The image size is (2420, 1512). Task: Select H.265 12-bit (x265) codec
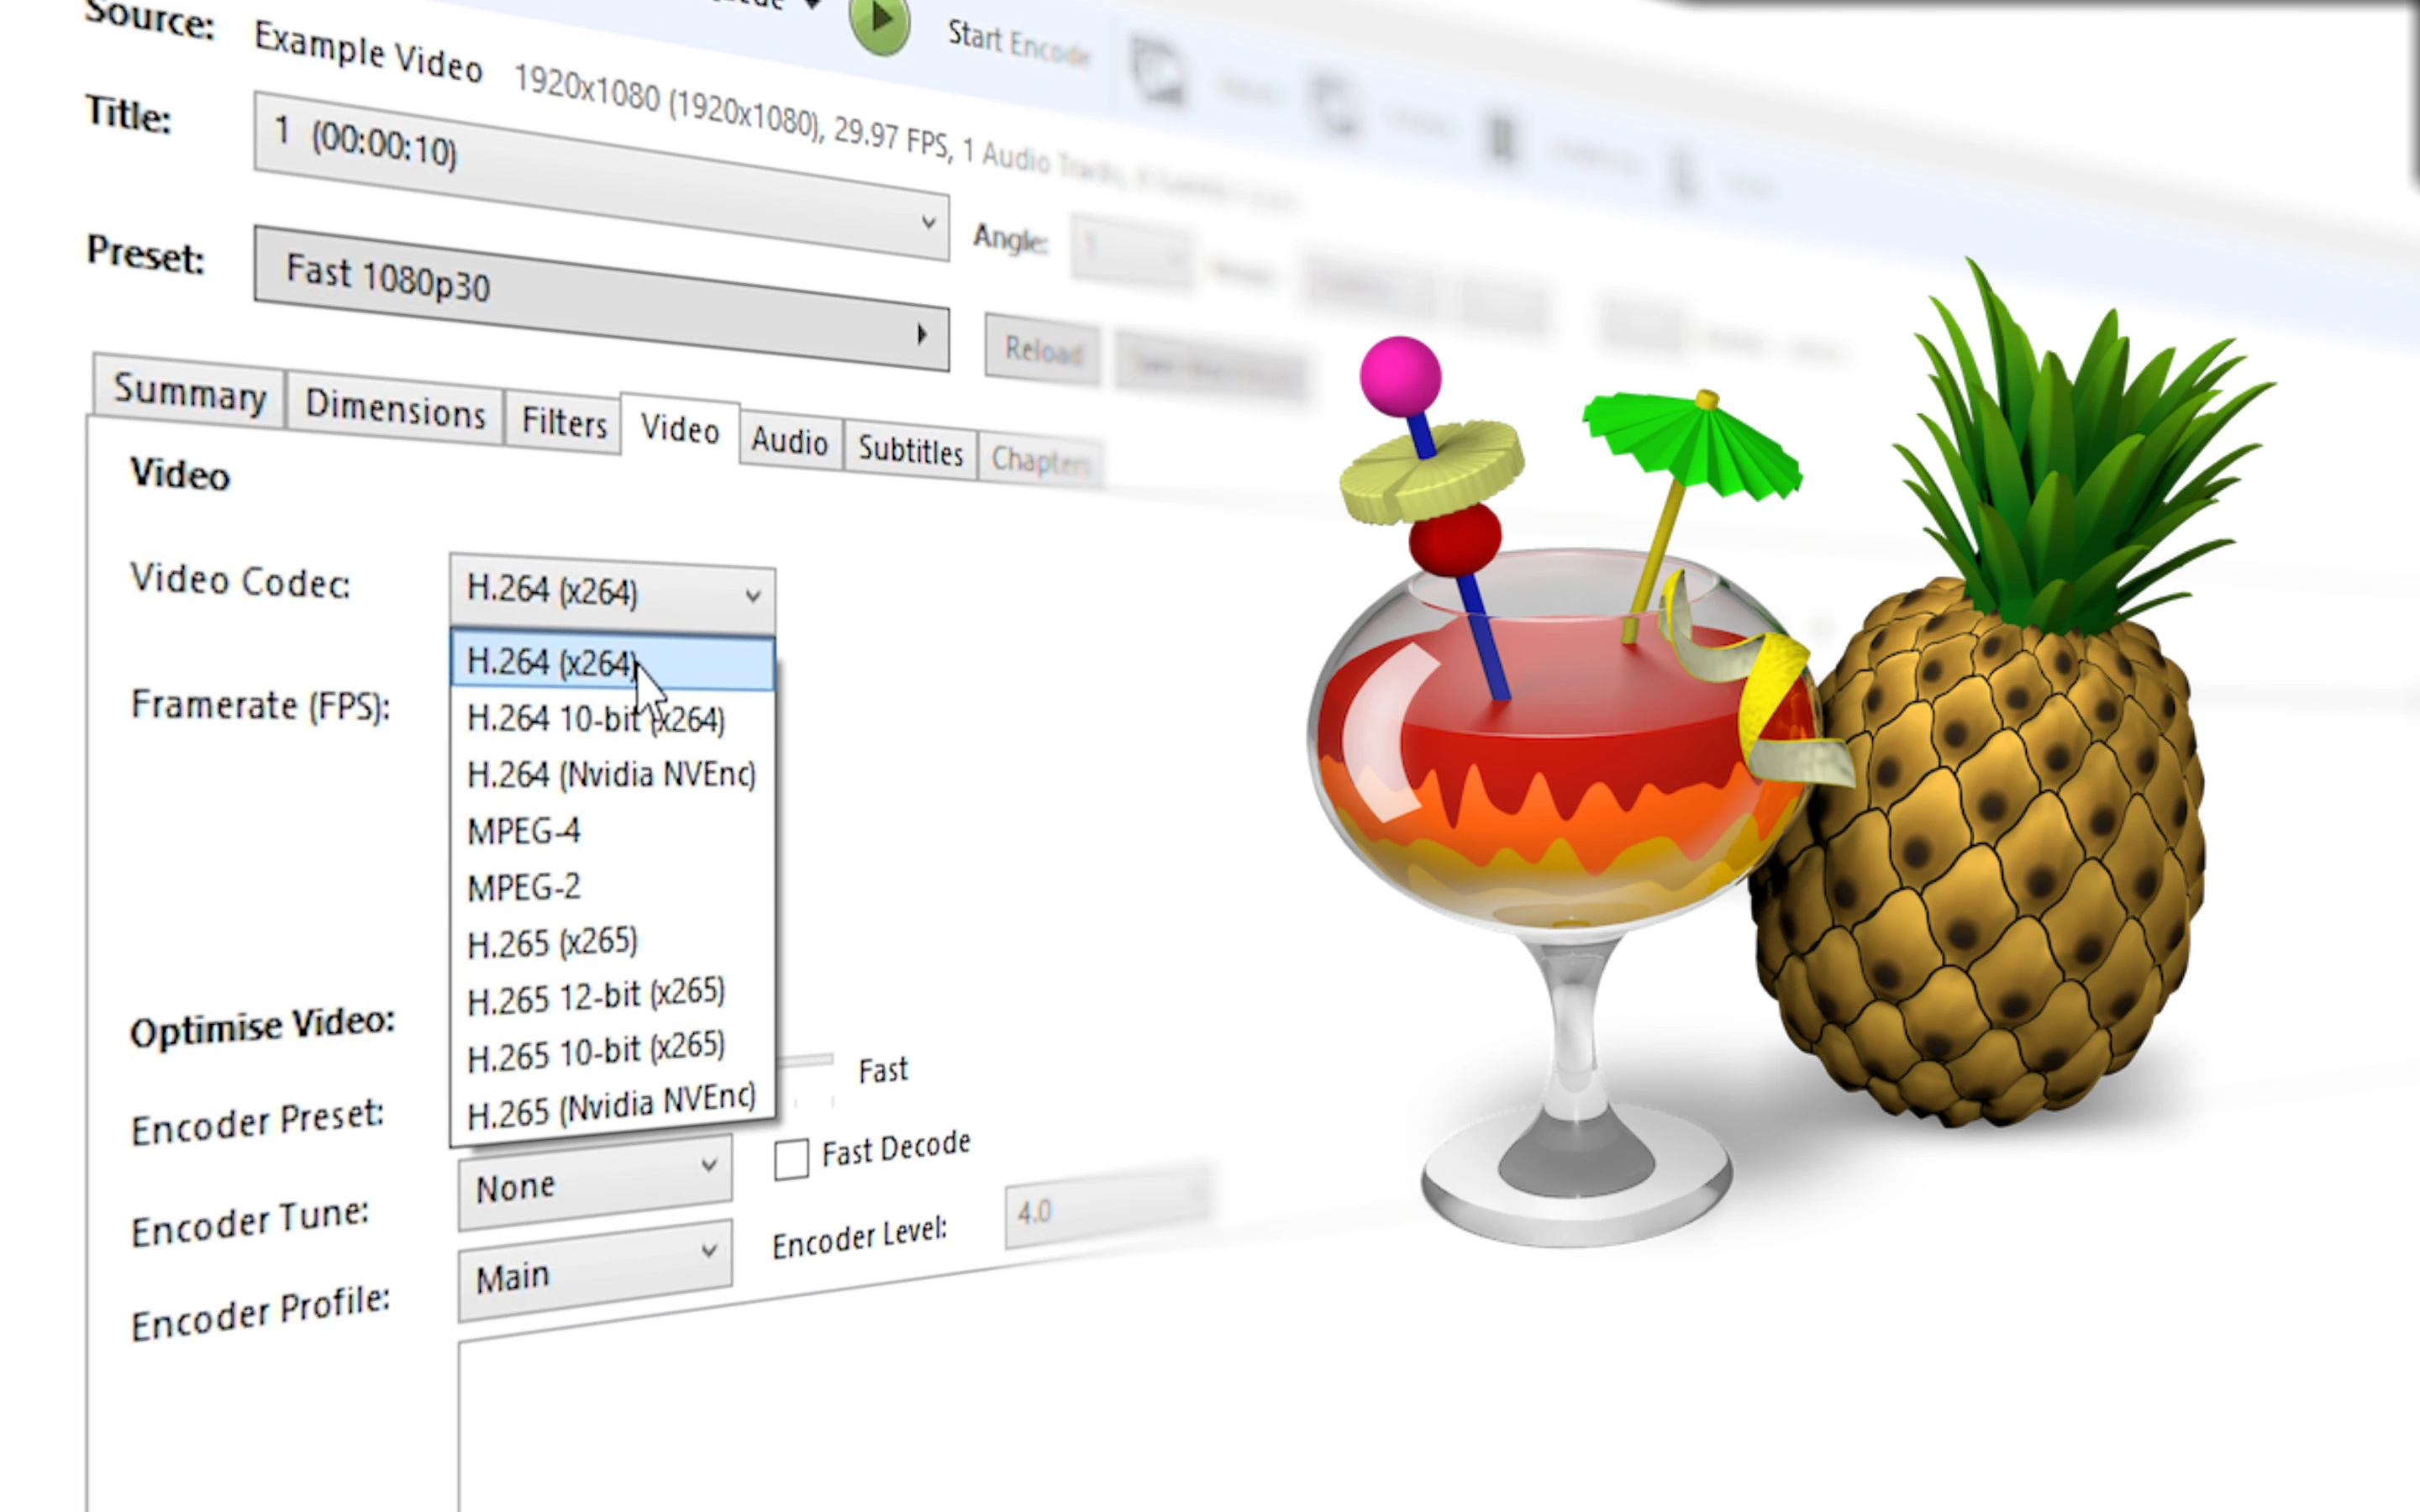[597, 993]
